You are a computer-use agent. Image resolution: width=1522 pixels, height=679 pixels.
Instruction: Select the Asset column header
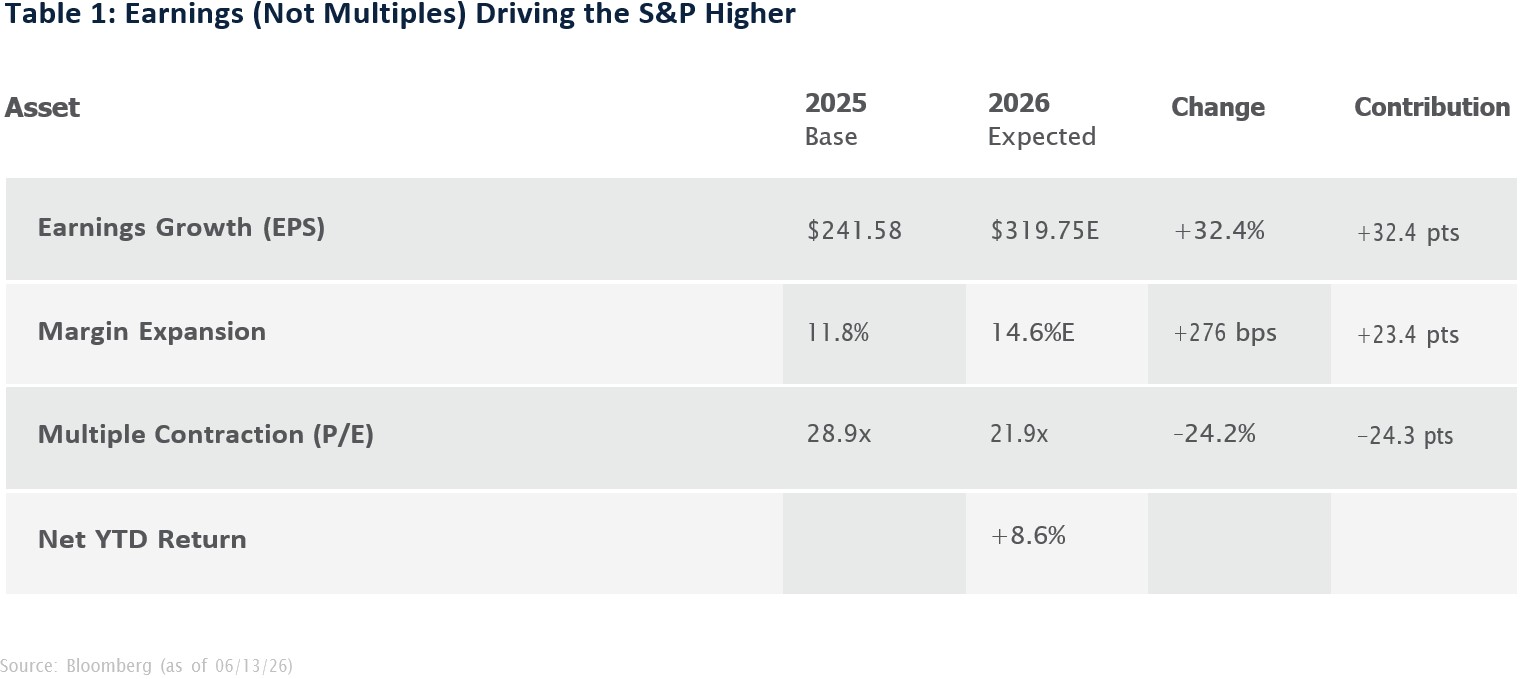pos(42,107)
